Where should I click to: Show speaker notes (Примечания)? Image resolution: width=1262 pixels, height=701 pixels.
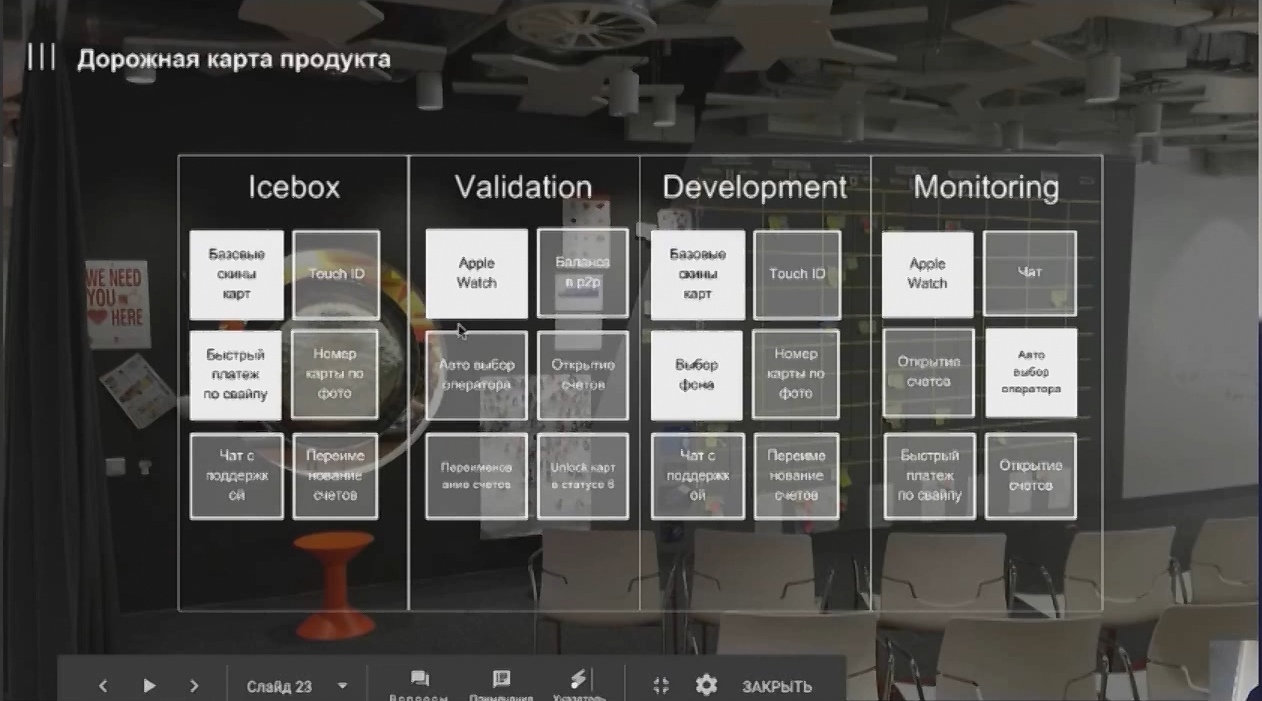(501, 685)
